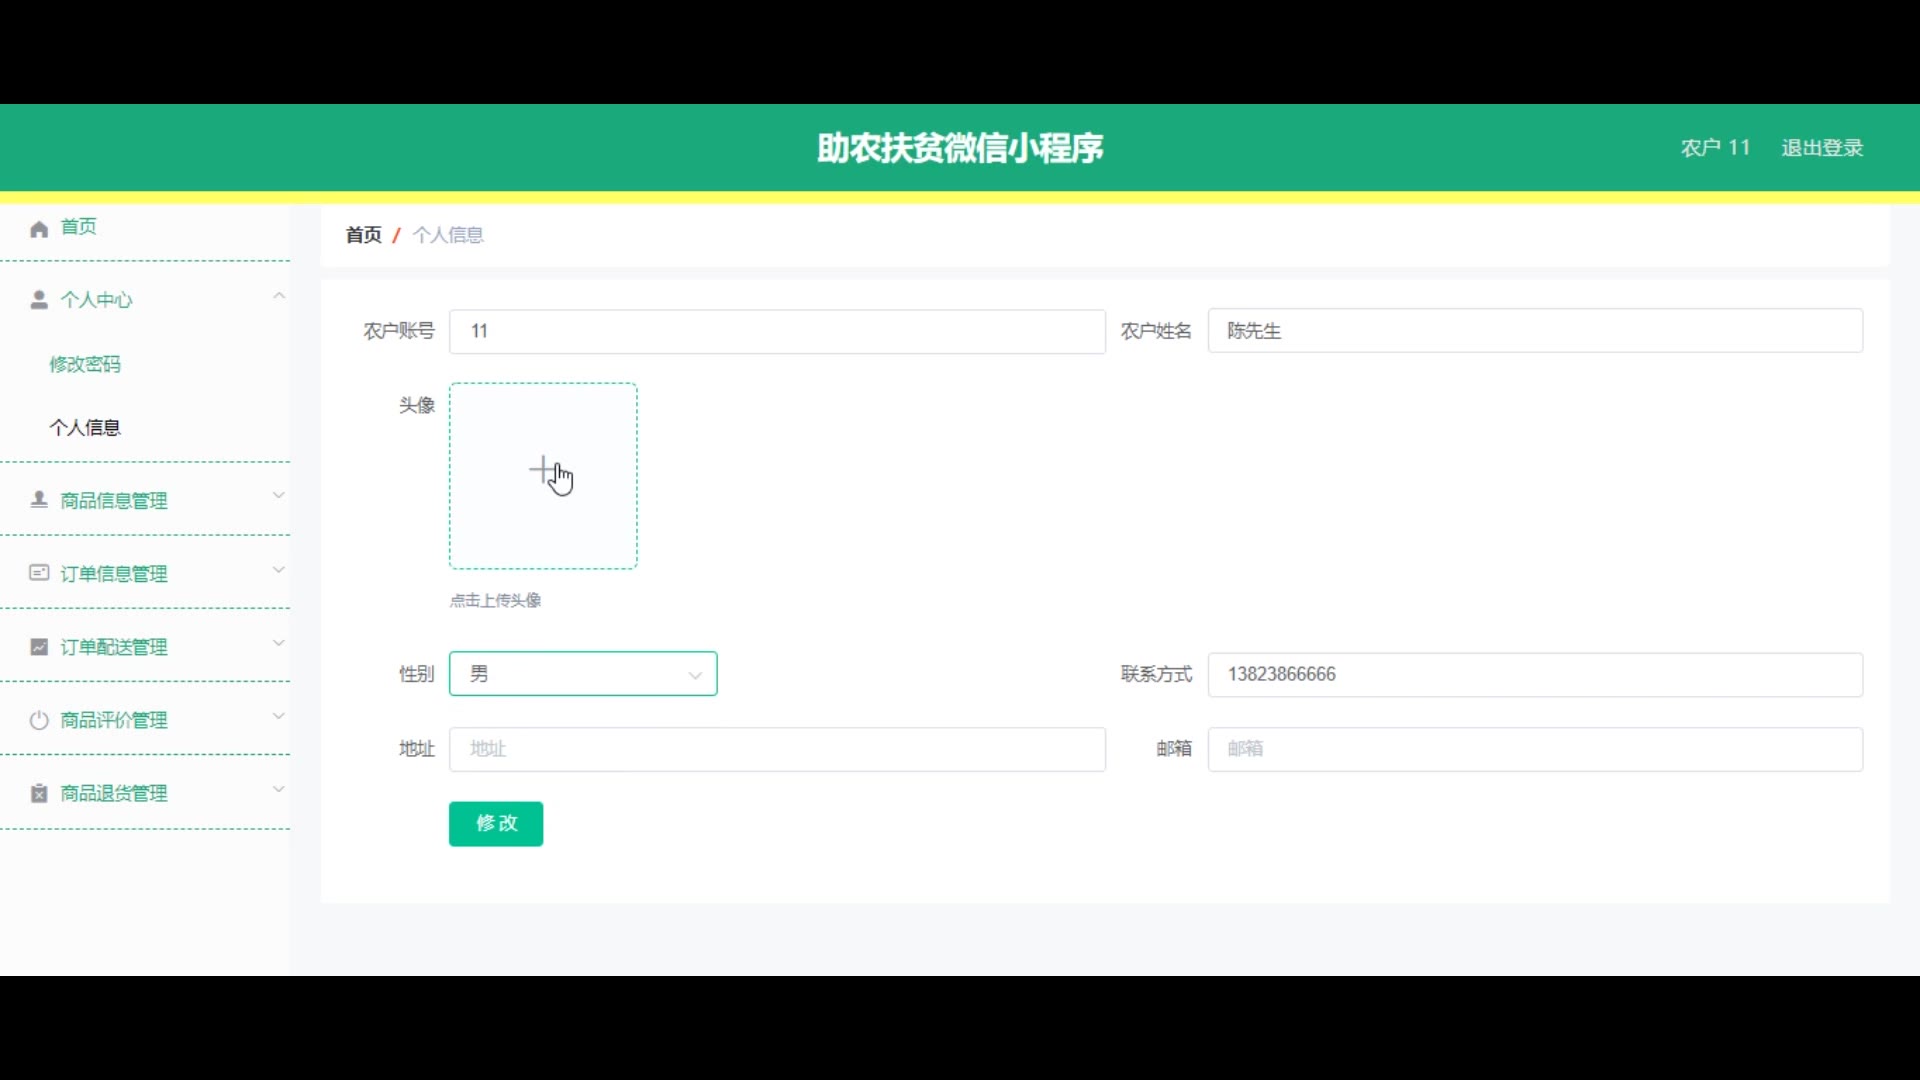Click the chart icon beside 订单配送管理
This screenshot has width=1920, height=1080.
pyautogui.click(x=39, y=647)
